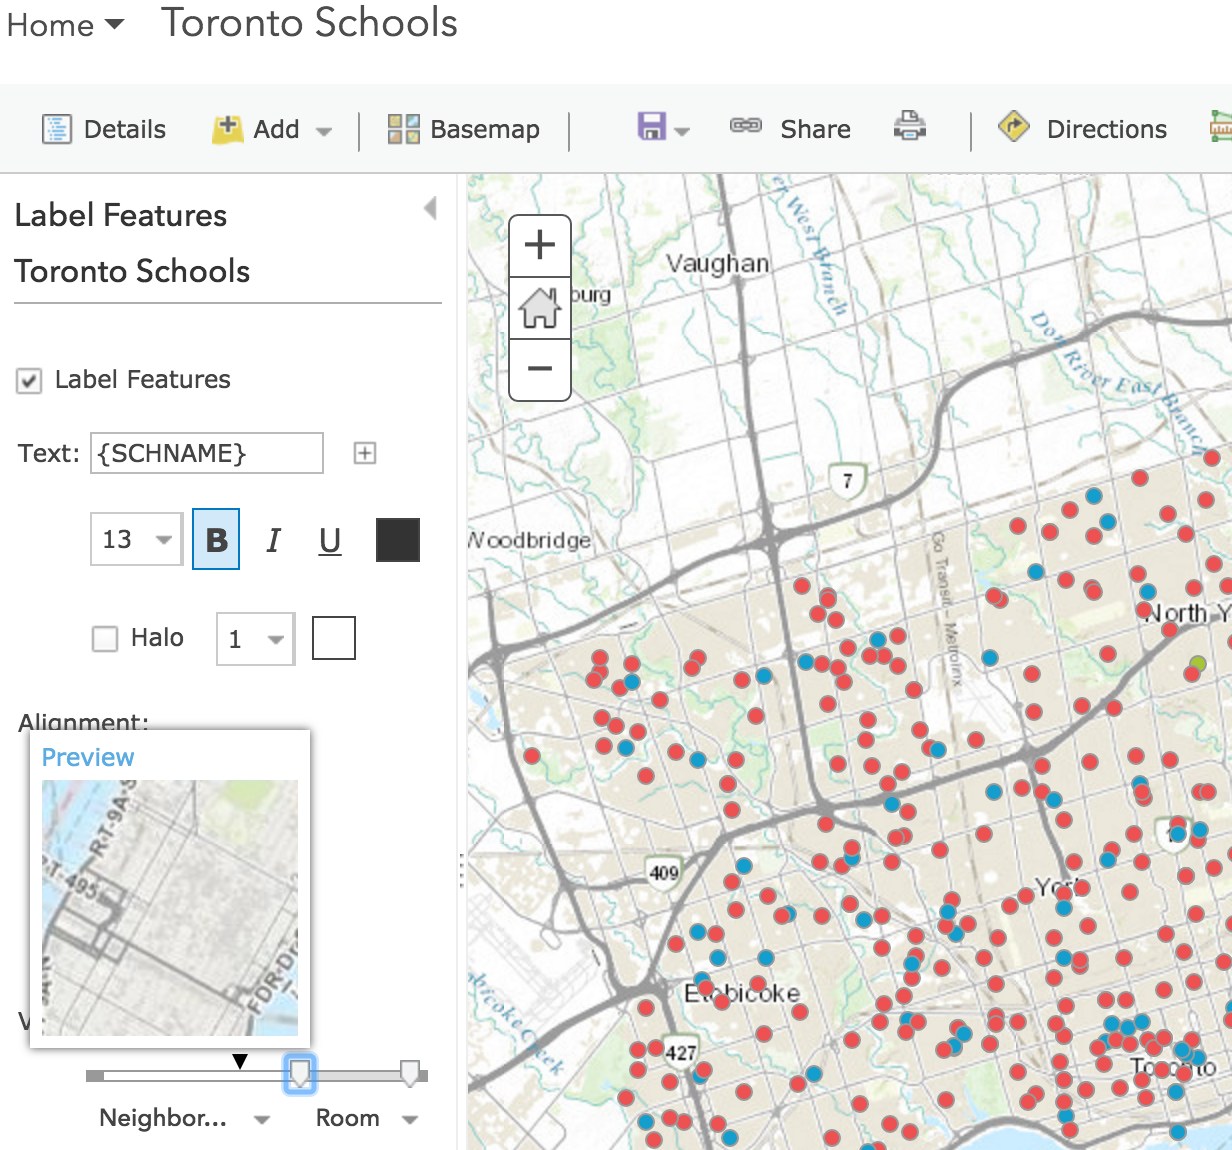Open the white halo color swatch
Screen dimensions: 1232x1150
click(x=334, y=638)
